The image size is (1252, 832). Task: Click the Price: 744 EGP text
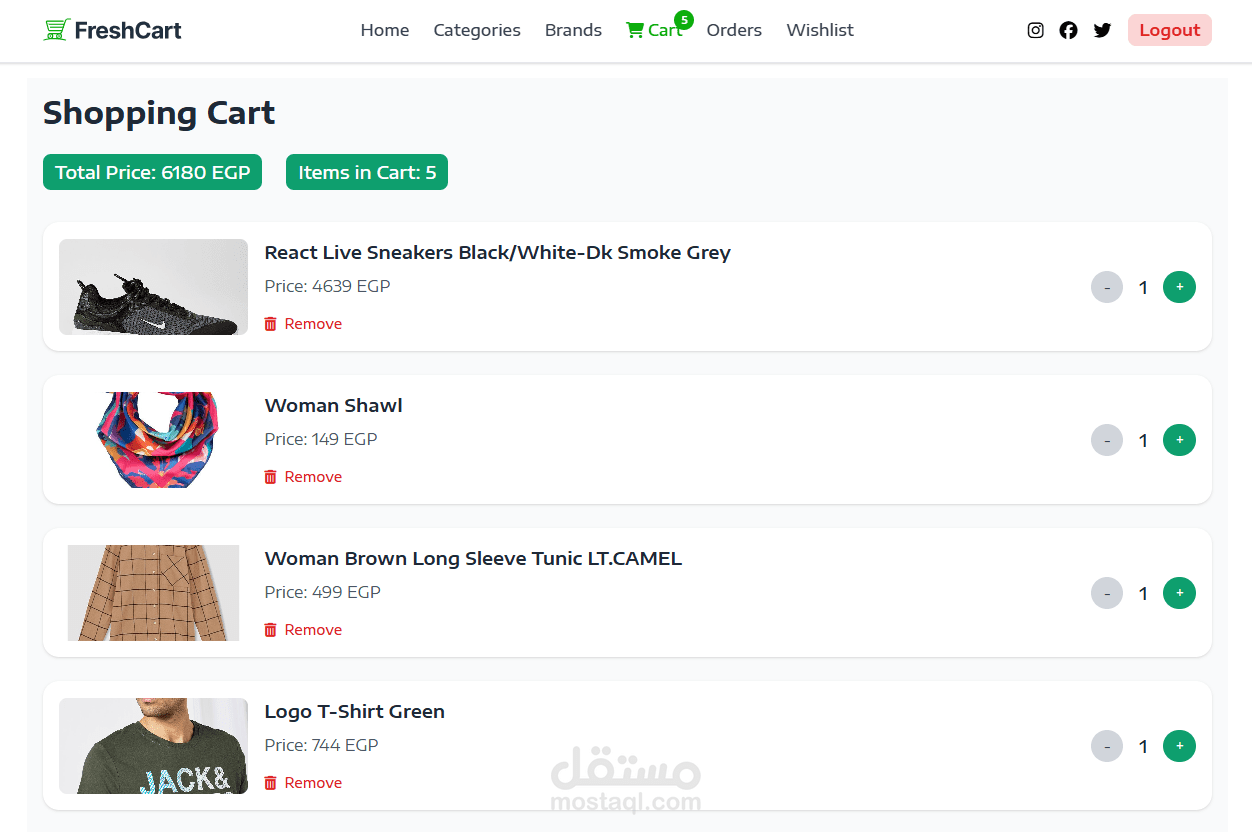coord(321,745)
